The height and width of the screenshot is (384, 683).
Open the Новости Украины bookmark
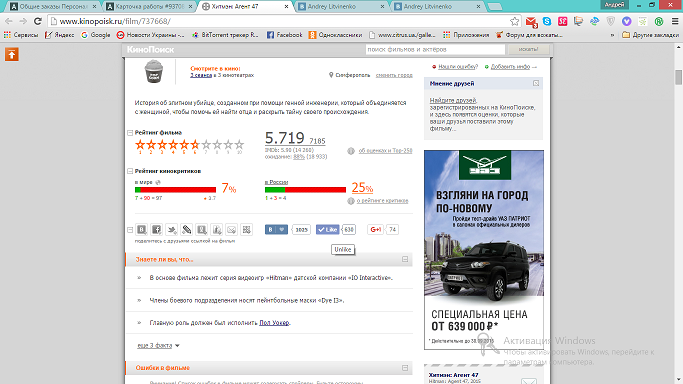tap(151, 35)
